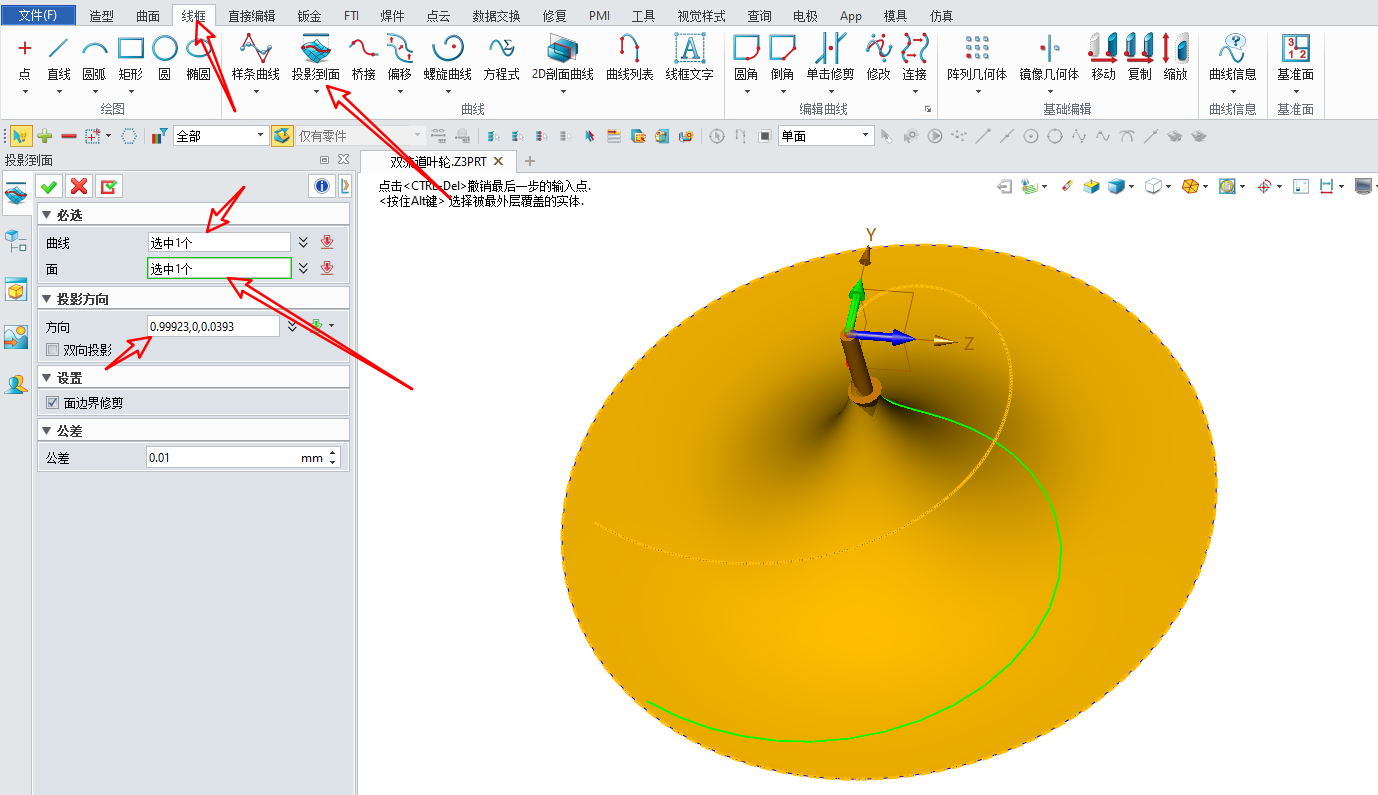Click the tolerance value spinner arrows

[333, 457]
